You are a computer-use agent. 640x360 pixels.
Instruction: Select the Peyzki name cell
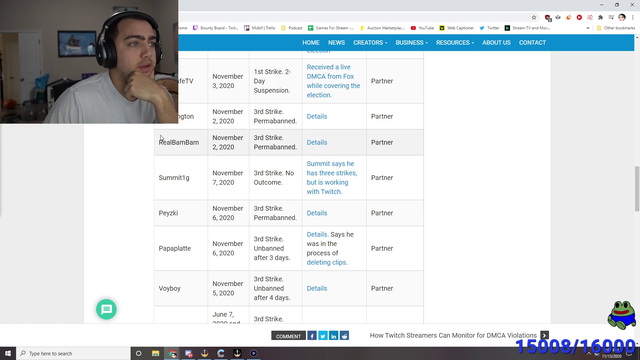click(181, 213)
